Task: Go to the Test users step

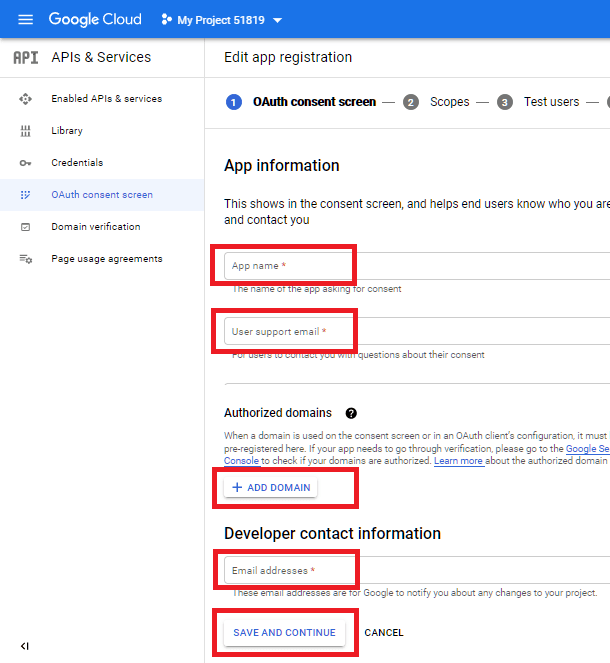Action: (551, 102)
